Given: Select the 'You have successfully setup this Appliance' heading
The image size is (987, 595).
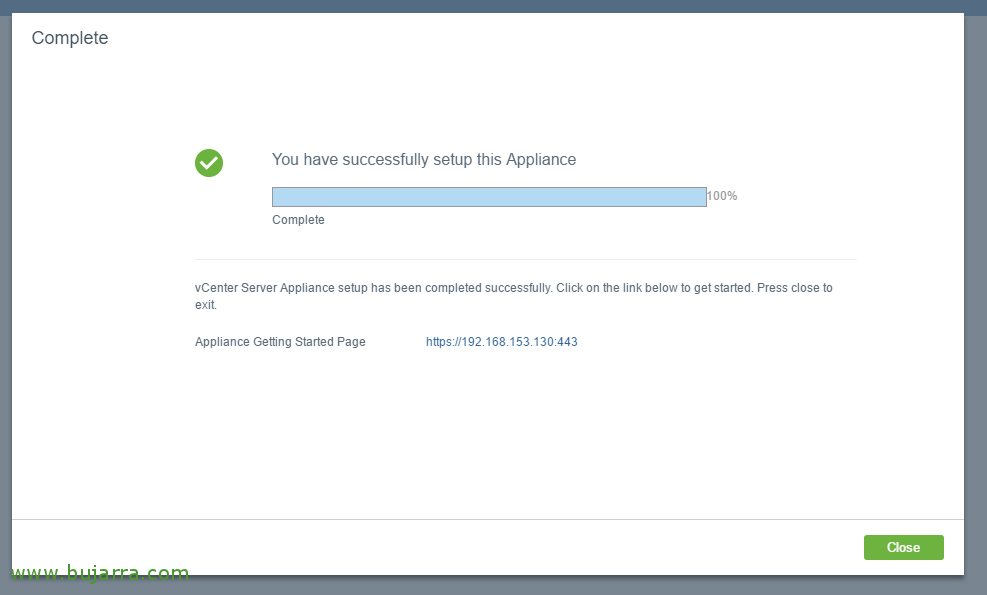Looking at the screenshot, I should (x=424, y=159).
